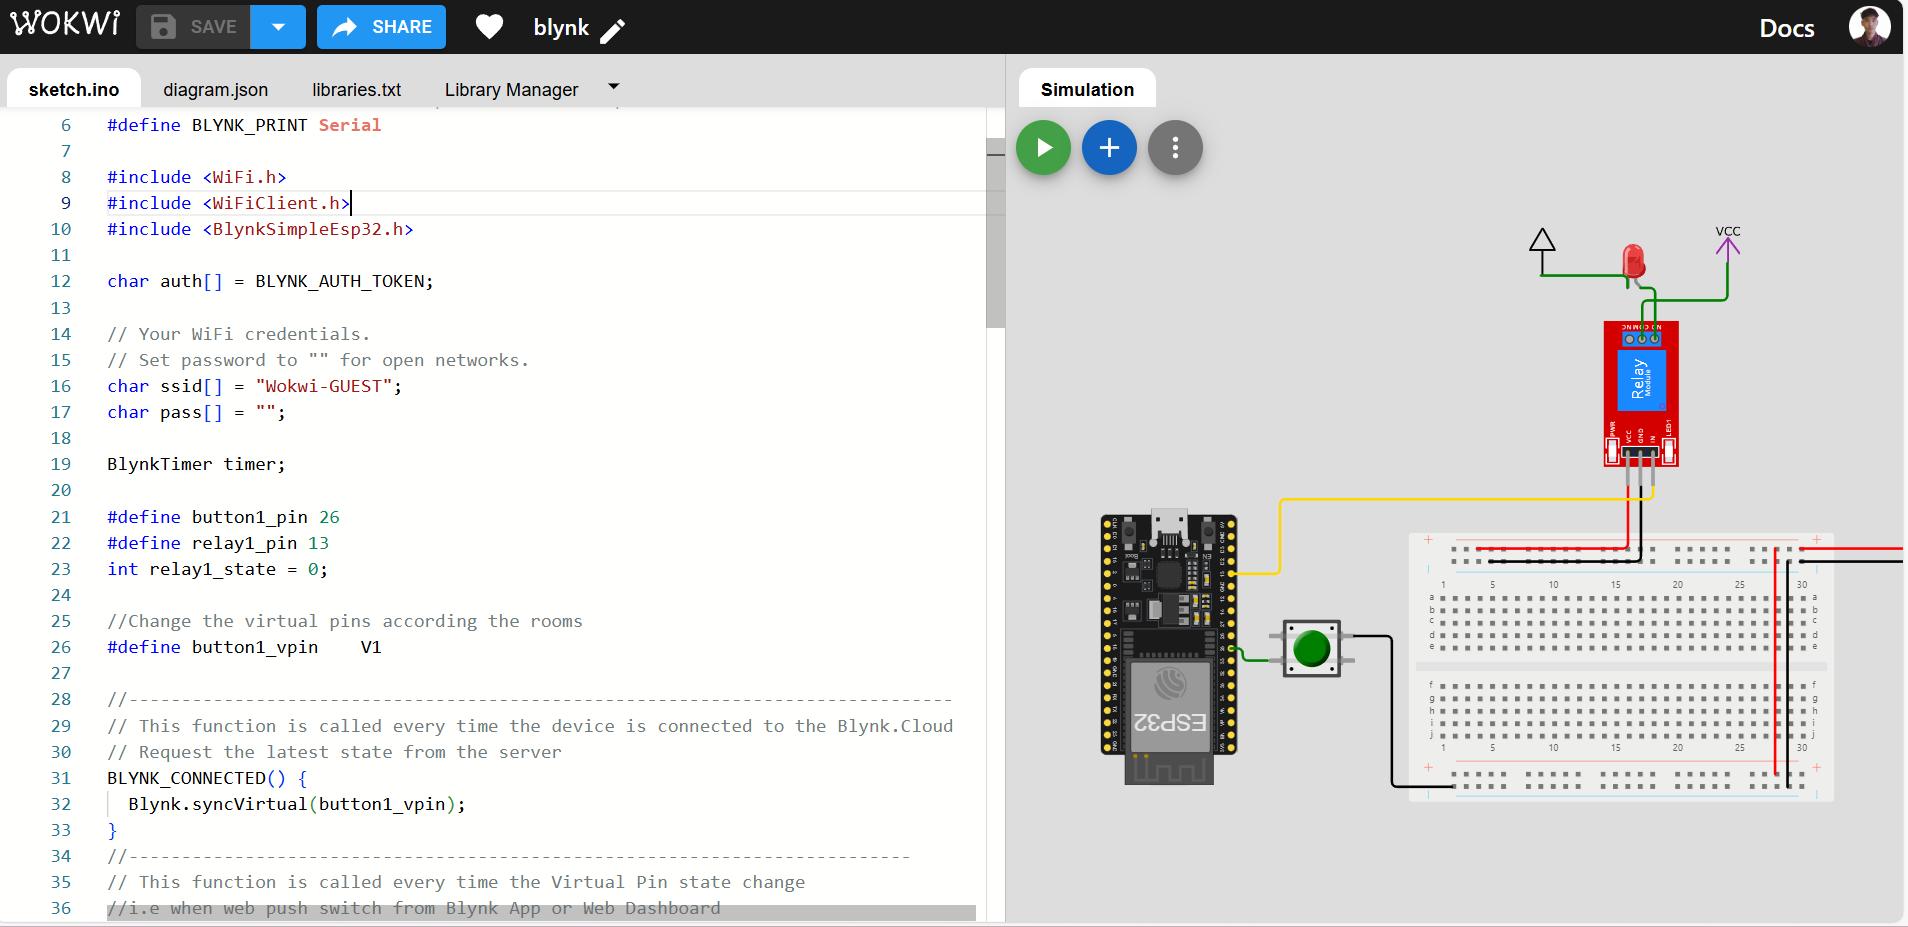Start the simulation with the green play button
Screen dimensions: 1908x927
1043,148
